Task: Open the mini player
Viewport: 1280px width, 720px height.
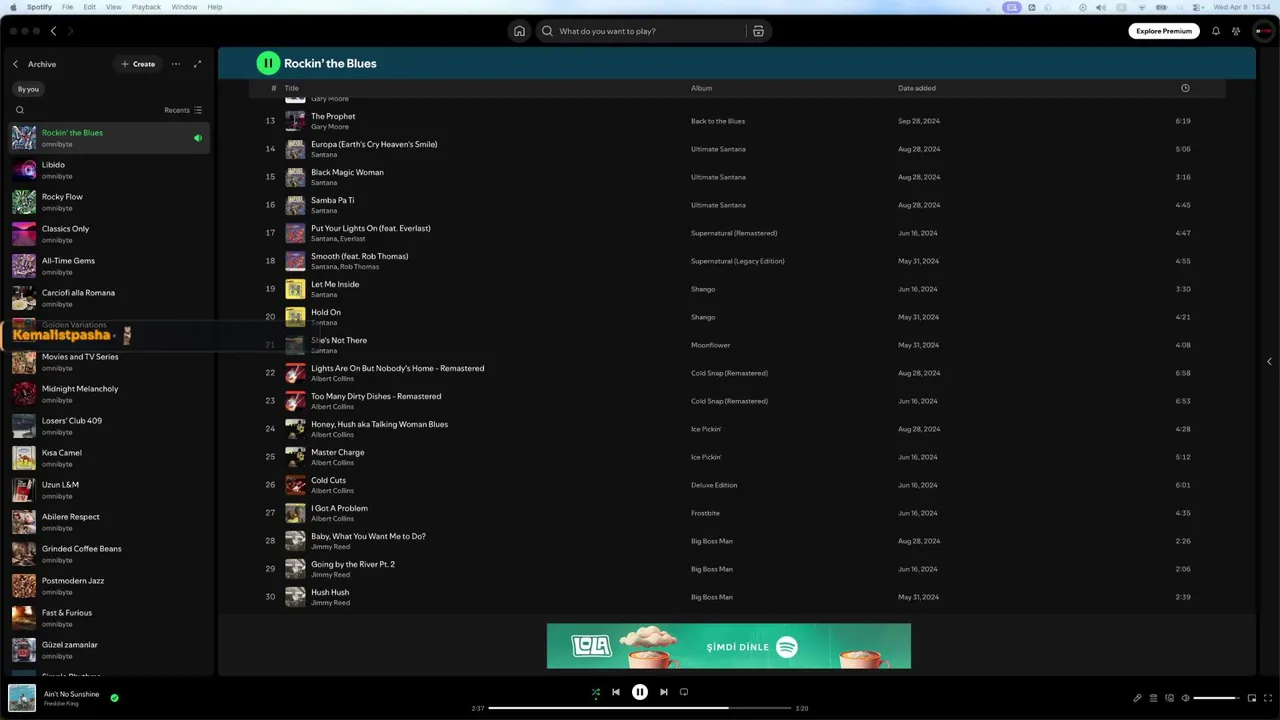Action: click(1252, 698)
